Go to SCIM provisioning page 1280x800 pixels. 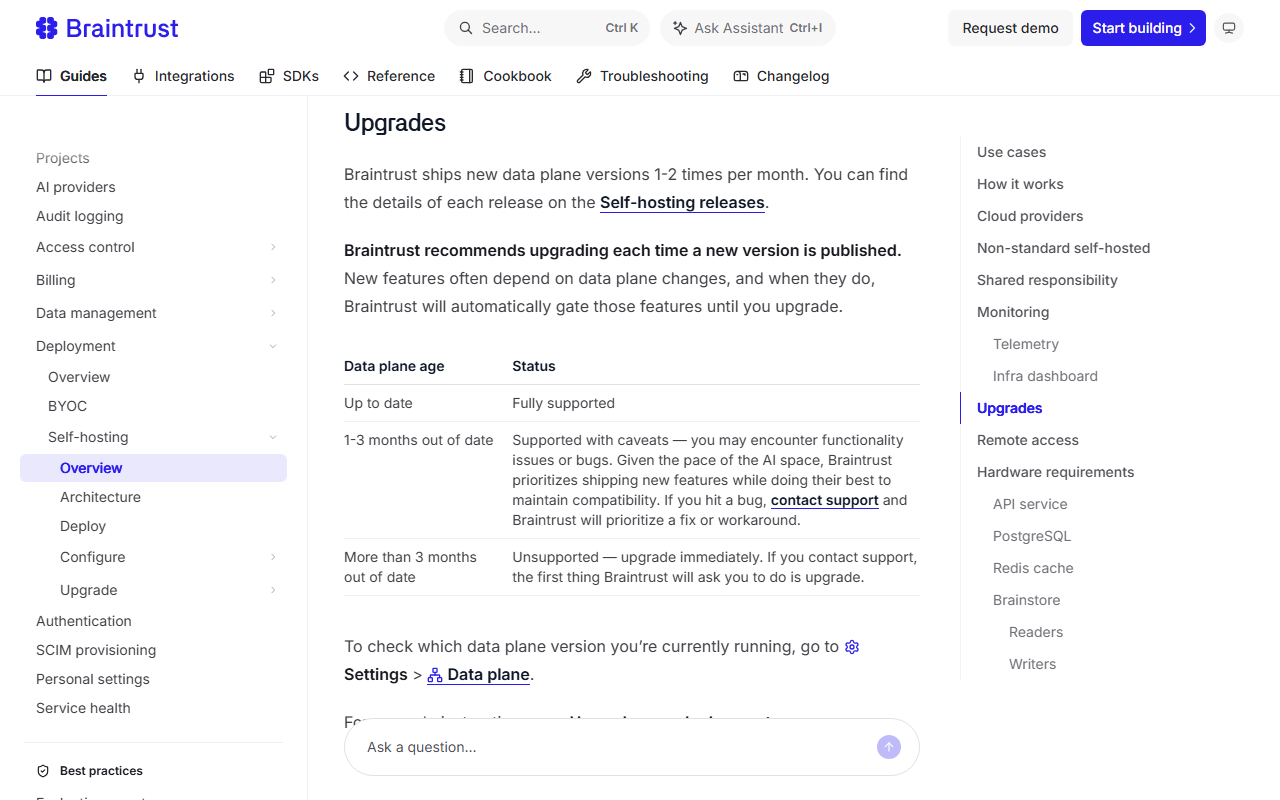(x=96, y=650)
